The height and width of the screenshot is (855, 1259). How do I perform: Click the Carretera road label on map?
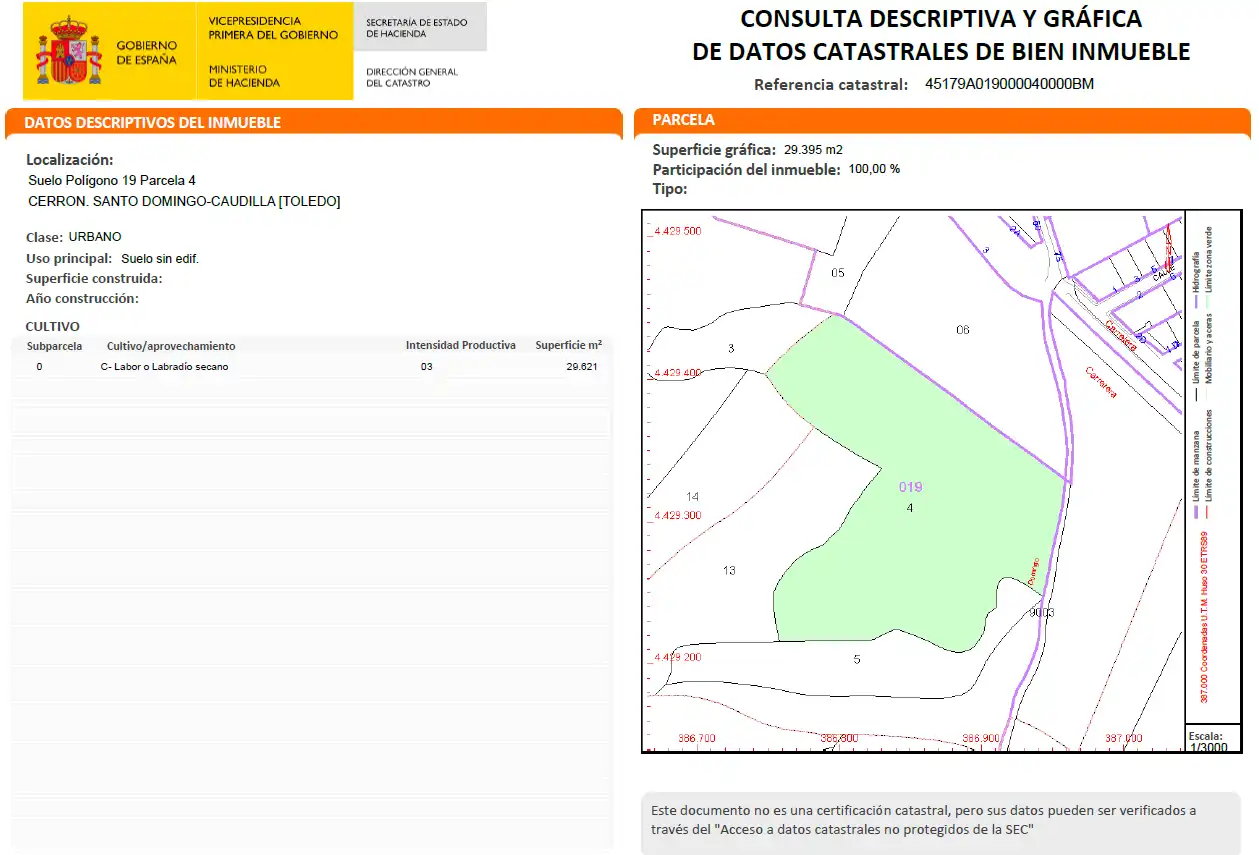tap(1101, 383)
